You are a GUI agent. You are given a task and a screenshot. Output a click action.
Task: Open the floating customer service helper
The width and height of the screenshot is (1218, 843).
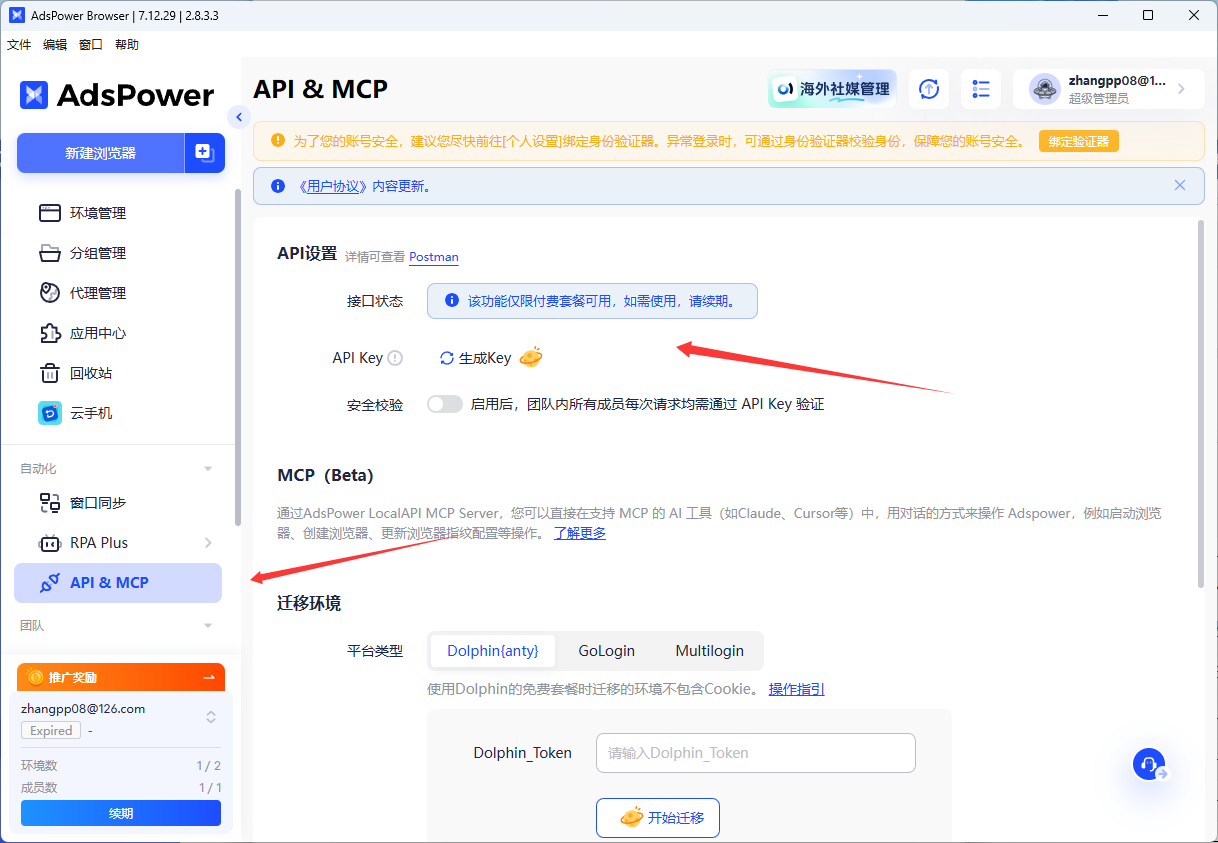(1149, 764)
